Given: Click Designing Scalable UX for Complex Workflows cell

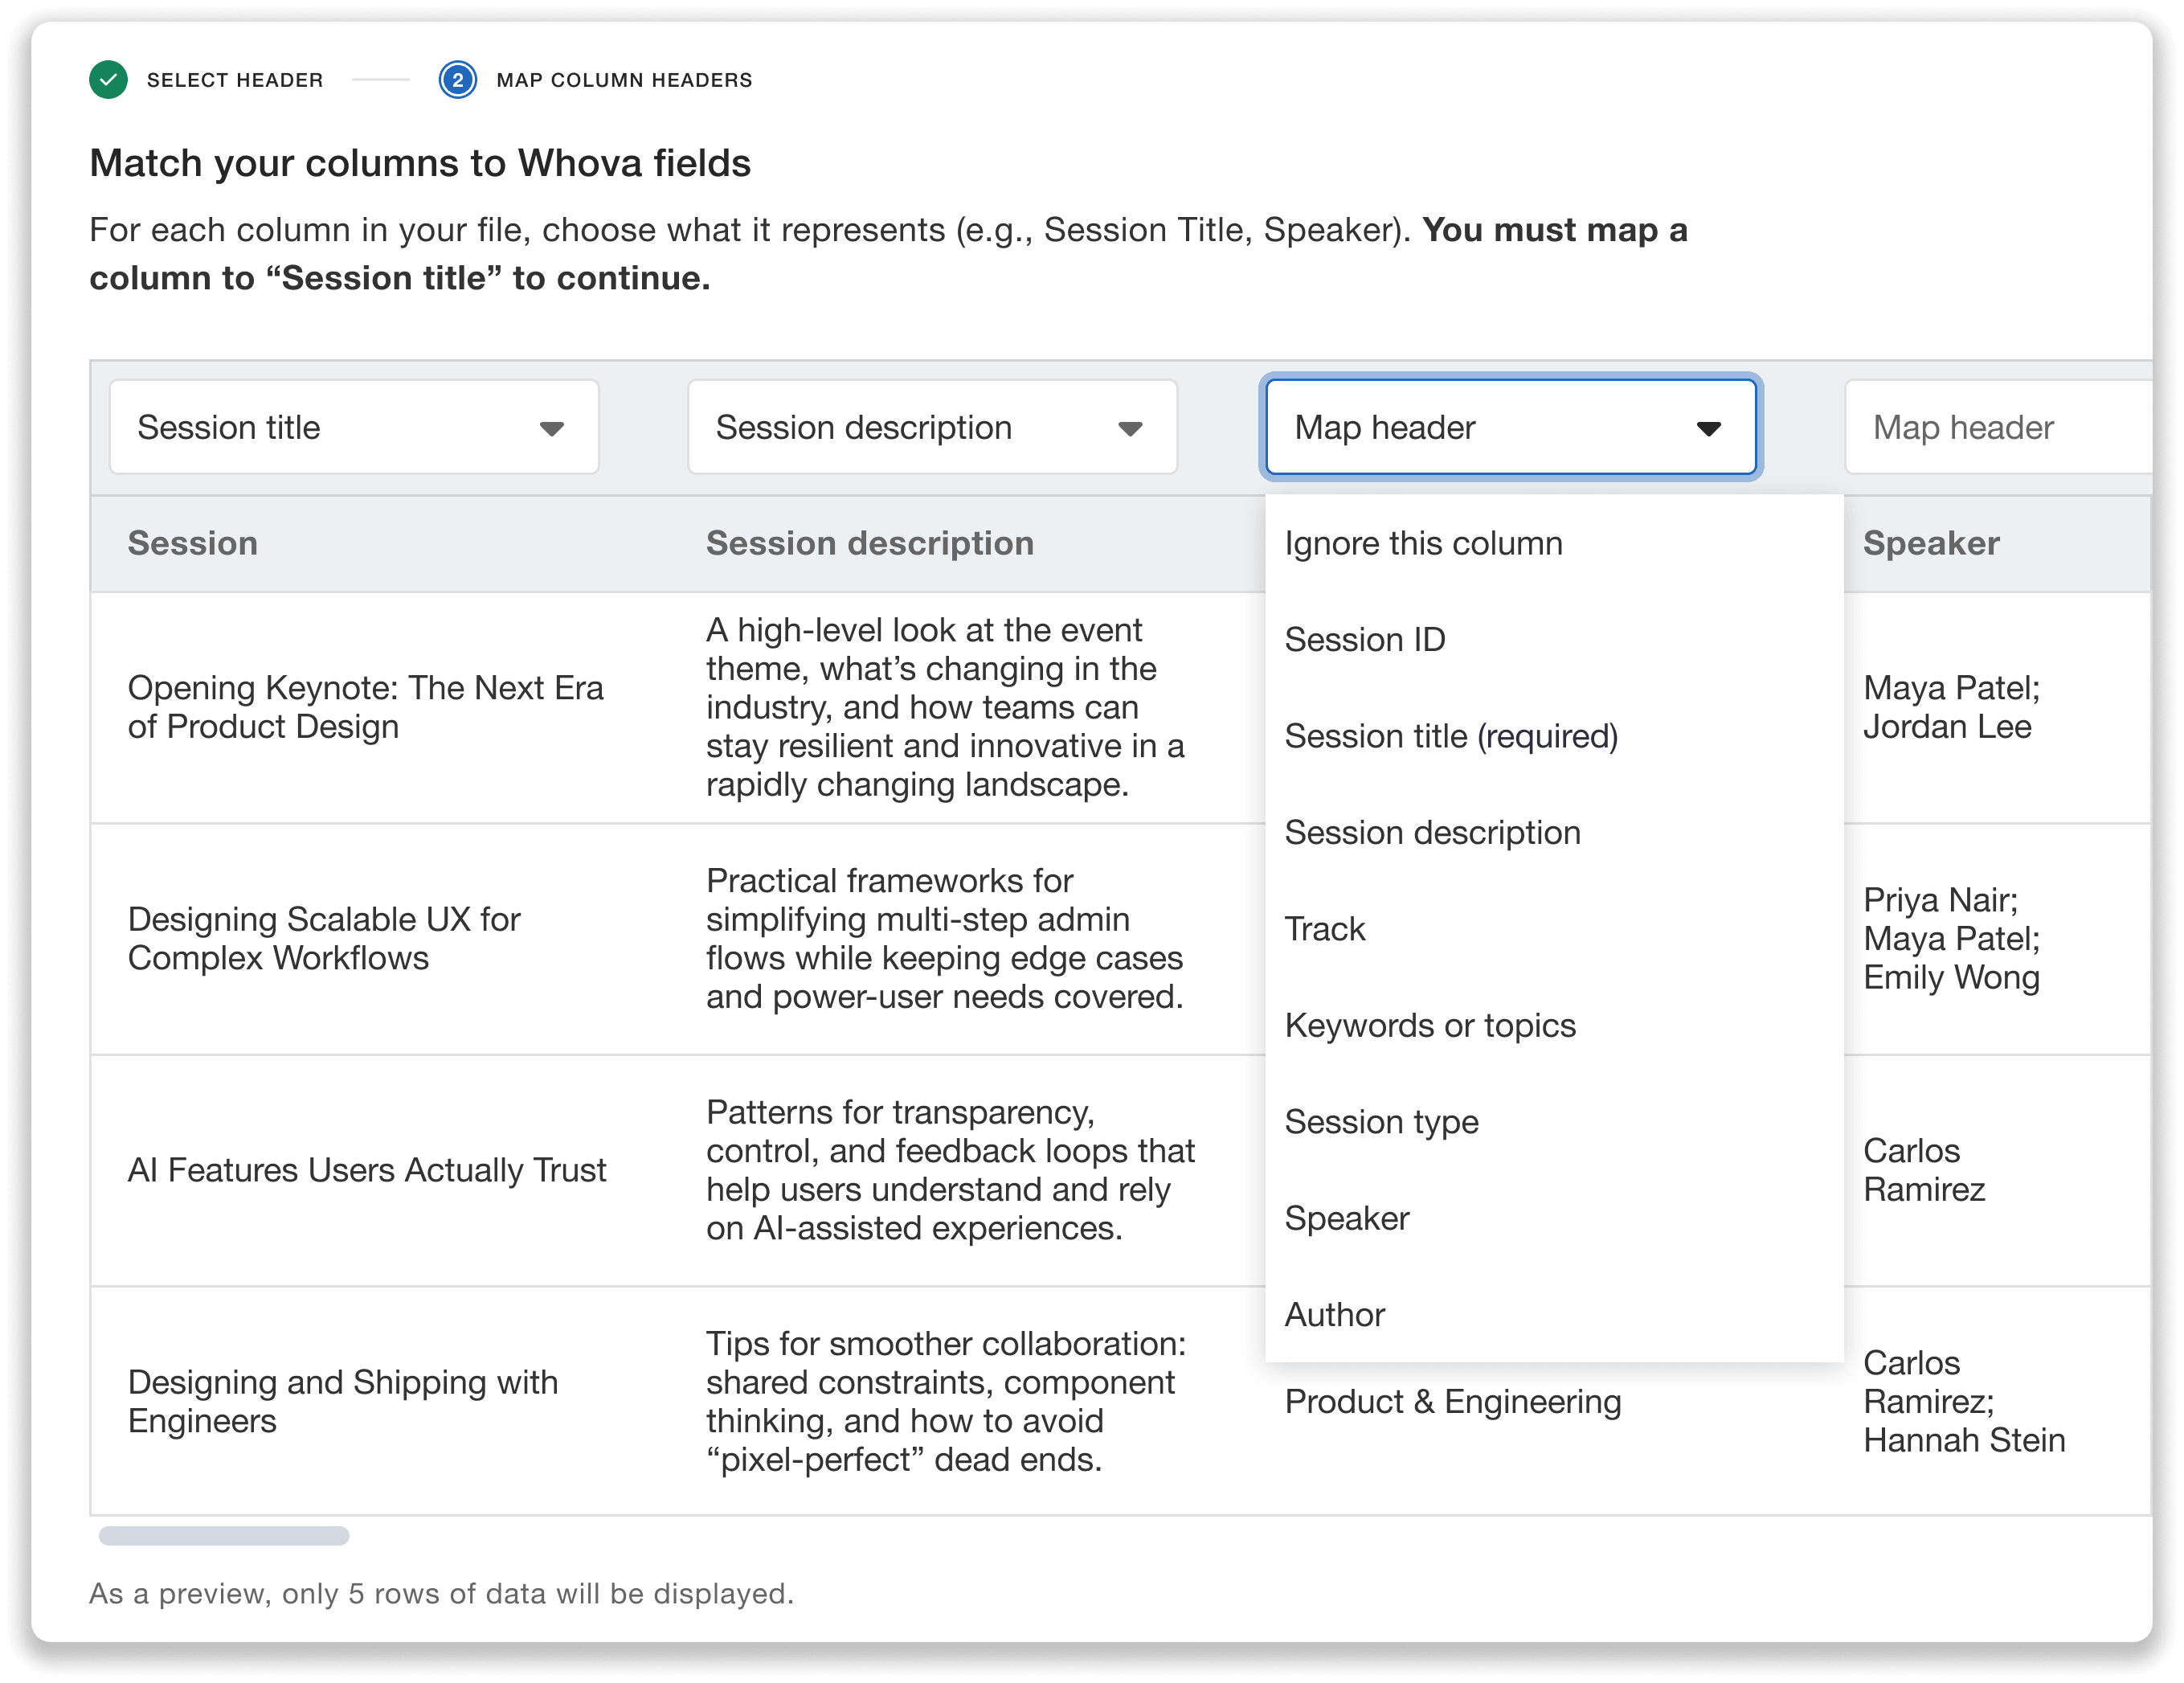Looking at the screenshot, I should coord(380,938).
